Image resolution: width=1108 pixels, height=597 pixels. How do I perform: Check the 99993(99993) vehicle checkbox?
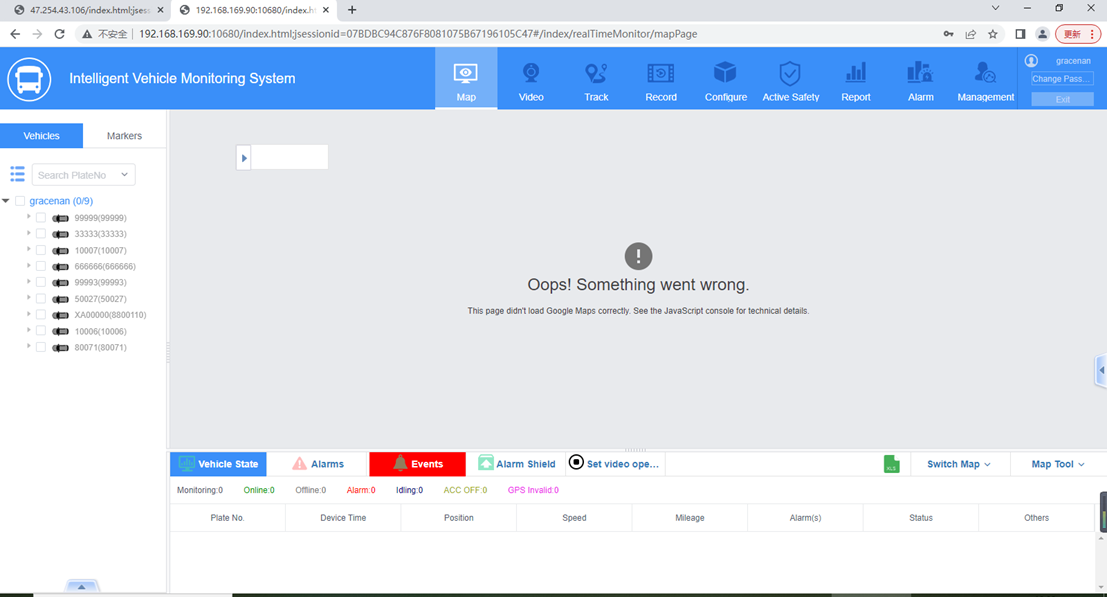(41, 283)
